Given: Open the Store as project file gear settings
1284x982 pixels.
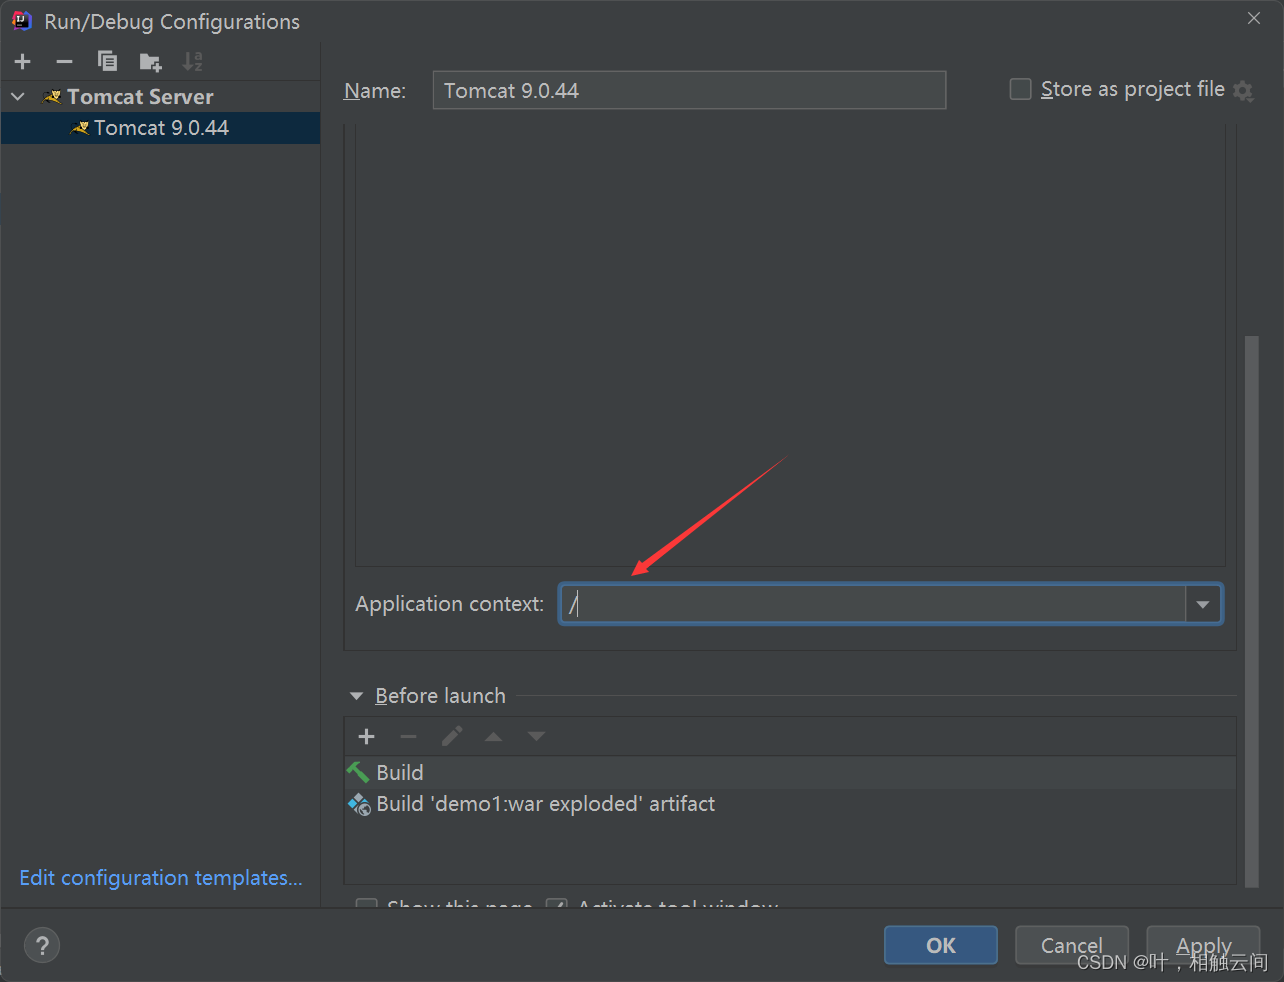Looking at the screenshot, I should [x=1243, y=91].
